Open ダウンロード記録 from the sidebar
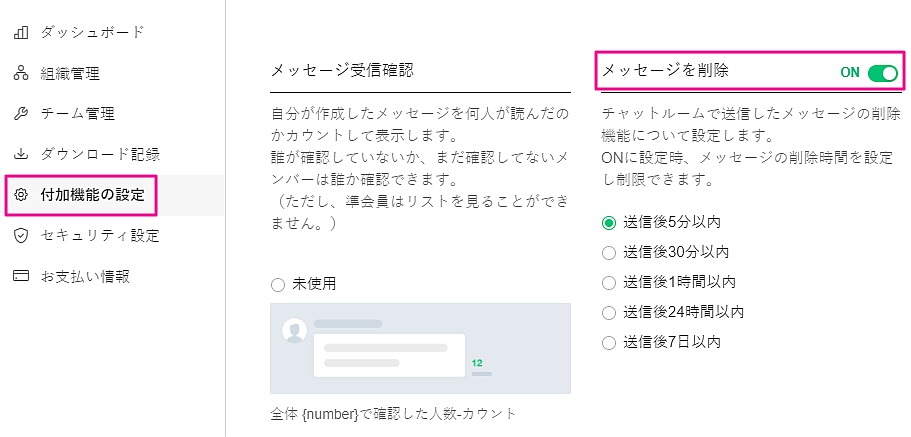 (99, 155)
